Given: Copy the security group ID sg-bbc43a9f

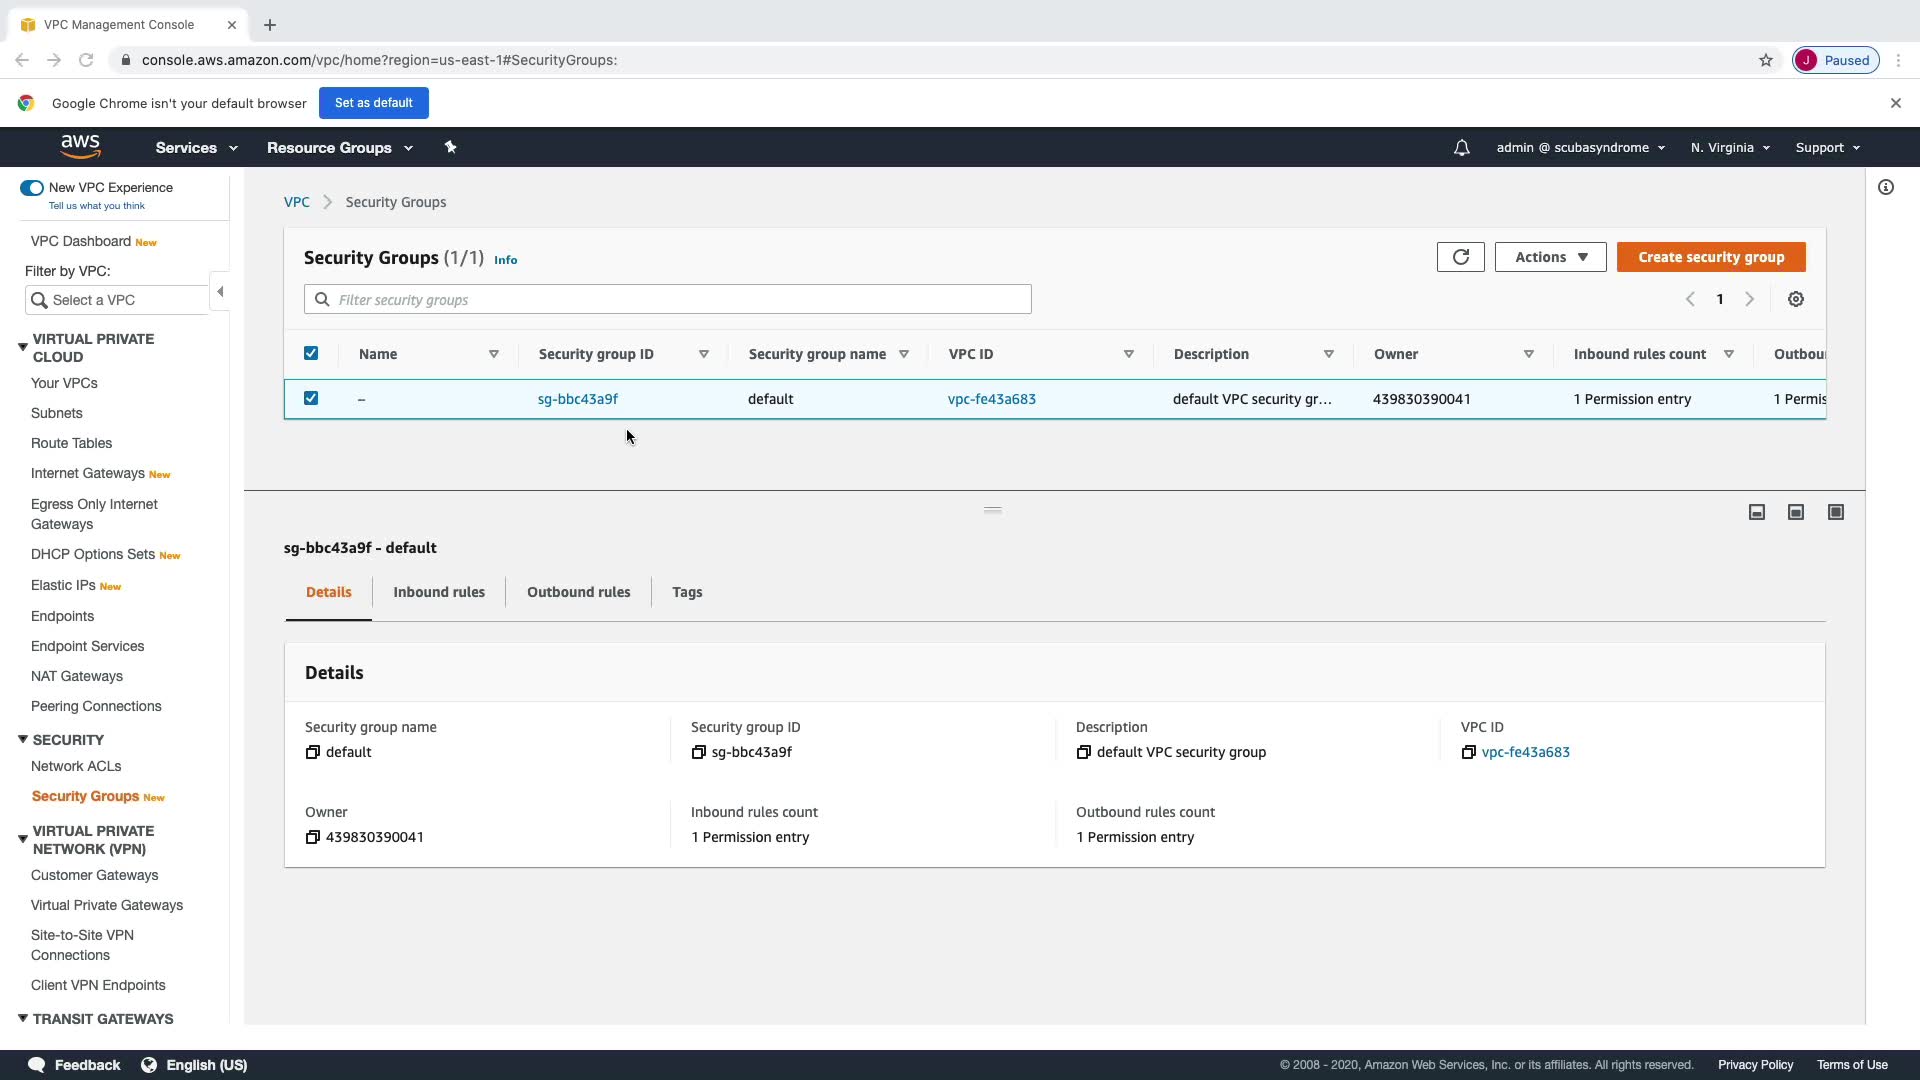Looking at the screenshot, I should 698,752.
